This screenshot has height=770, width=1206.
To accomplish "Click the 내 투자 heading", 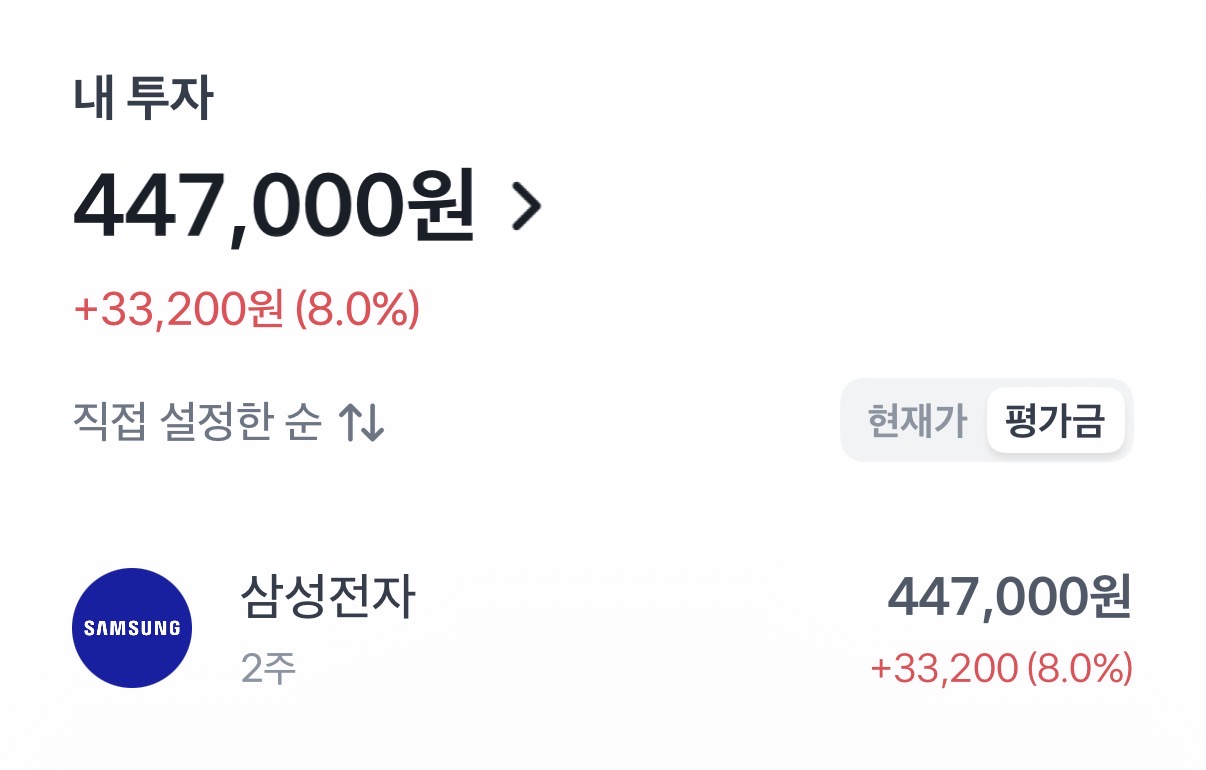I will coord(143,100).
